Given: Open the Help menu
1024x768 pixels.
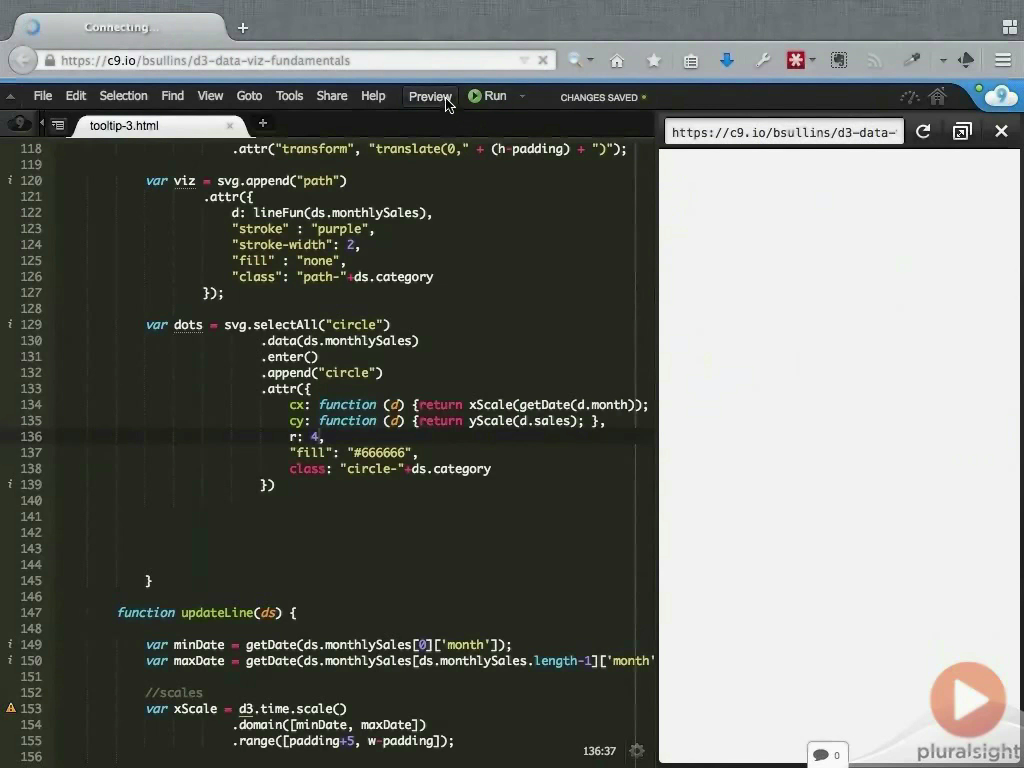Looking at the screenshot, I should click(373, 96).
